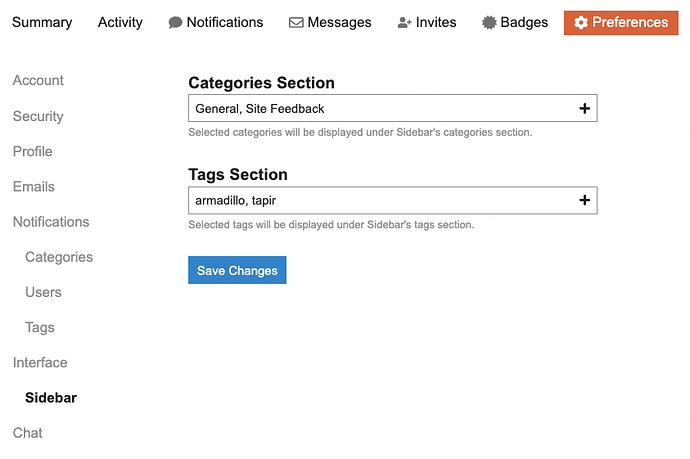Click the certificate icon beside Badges

[489, 22]
